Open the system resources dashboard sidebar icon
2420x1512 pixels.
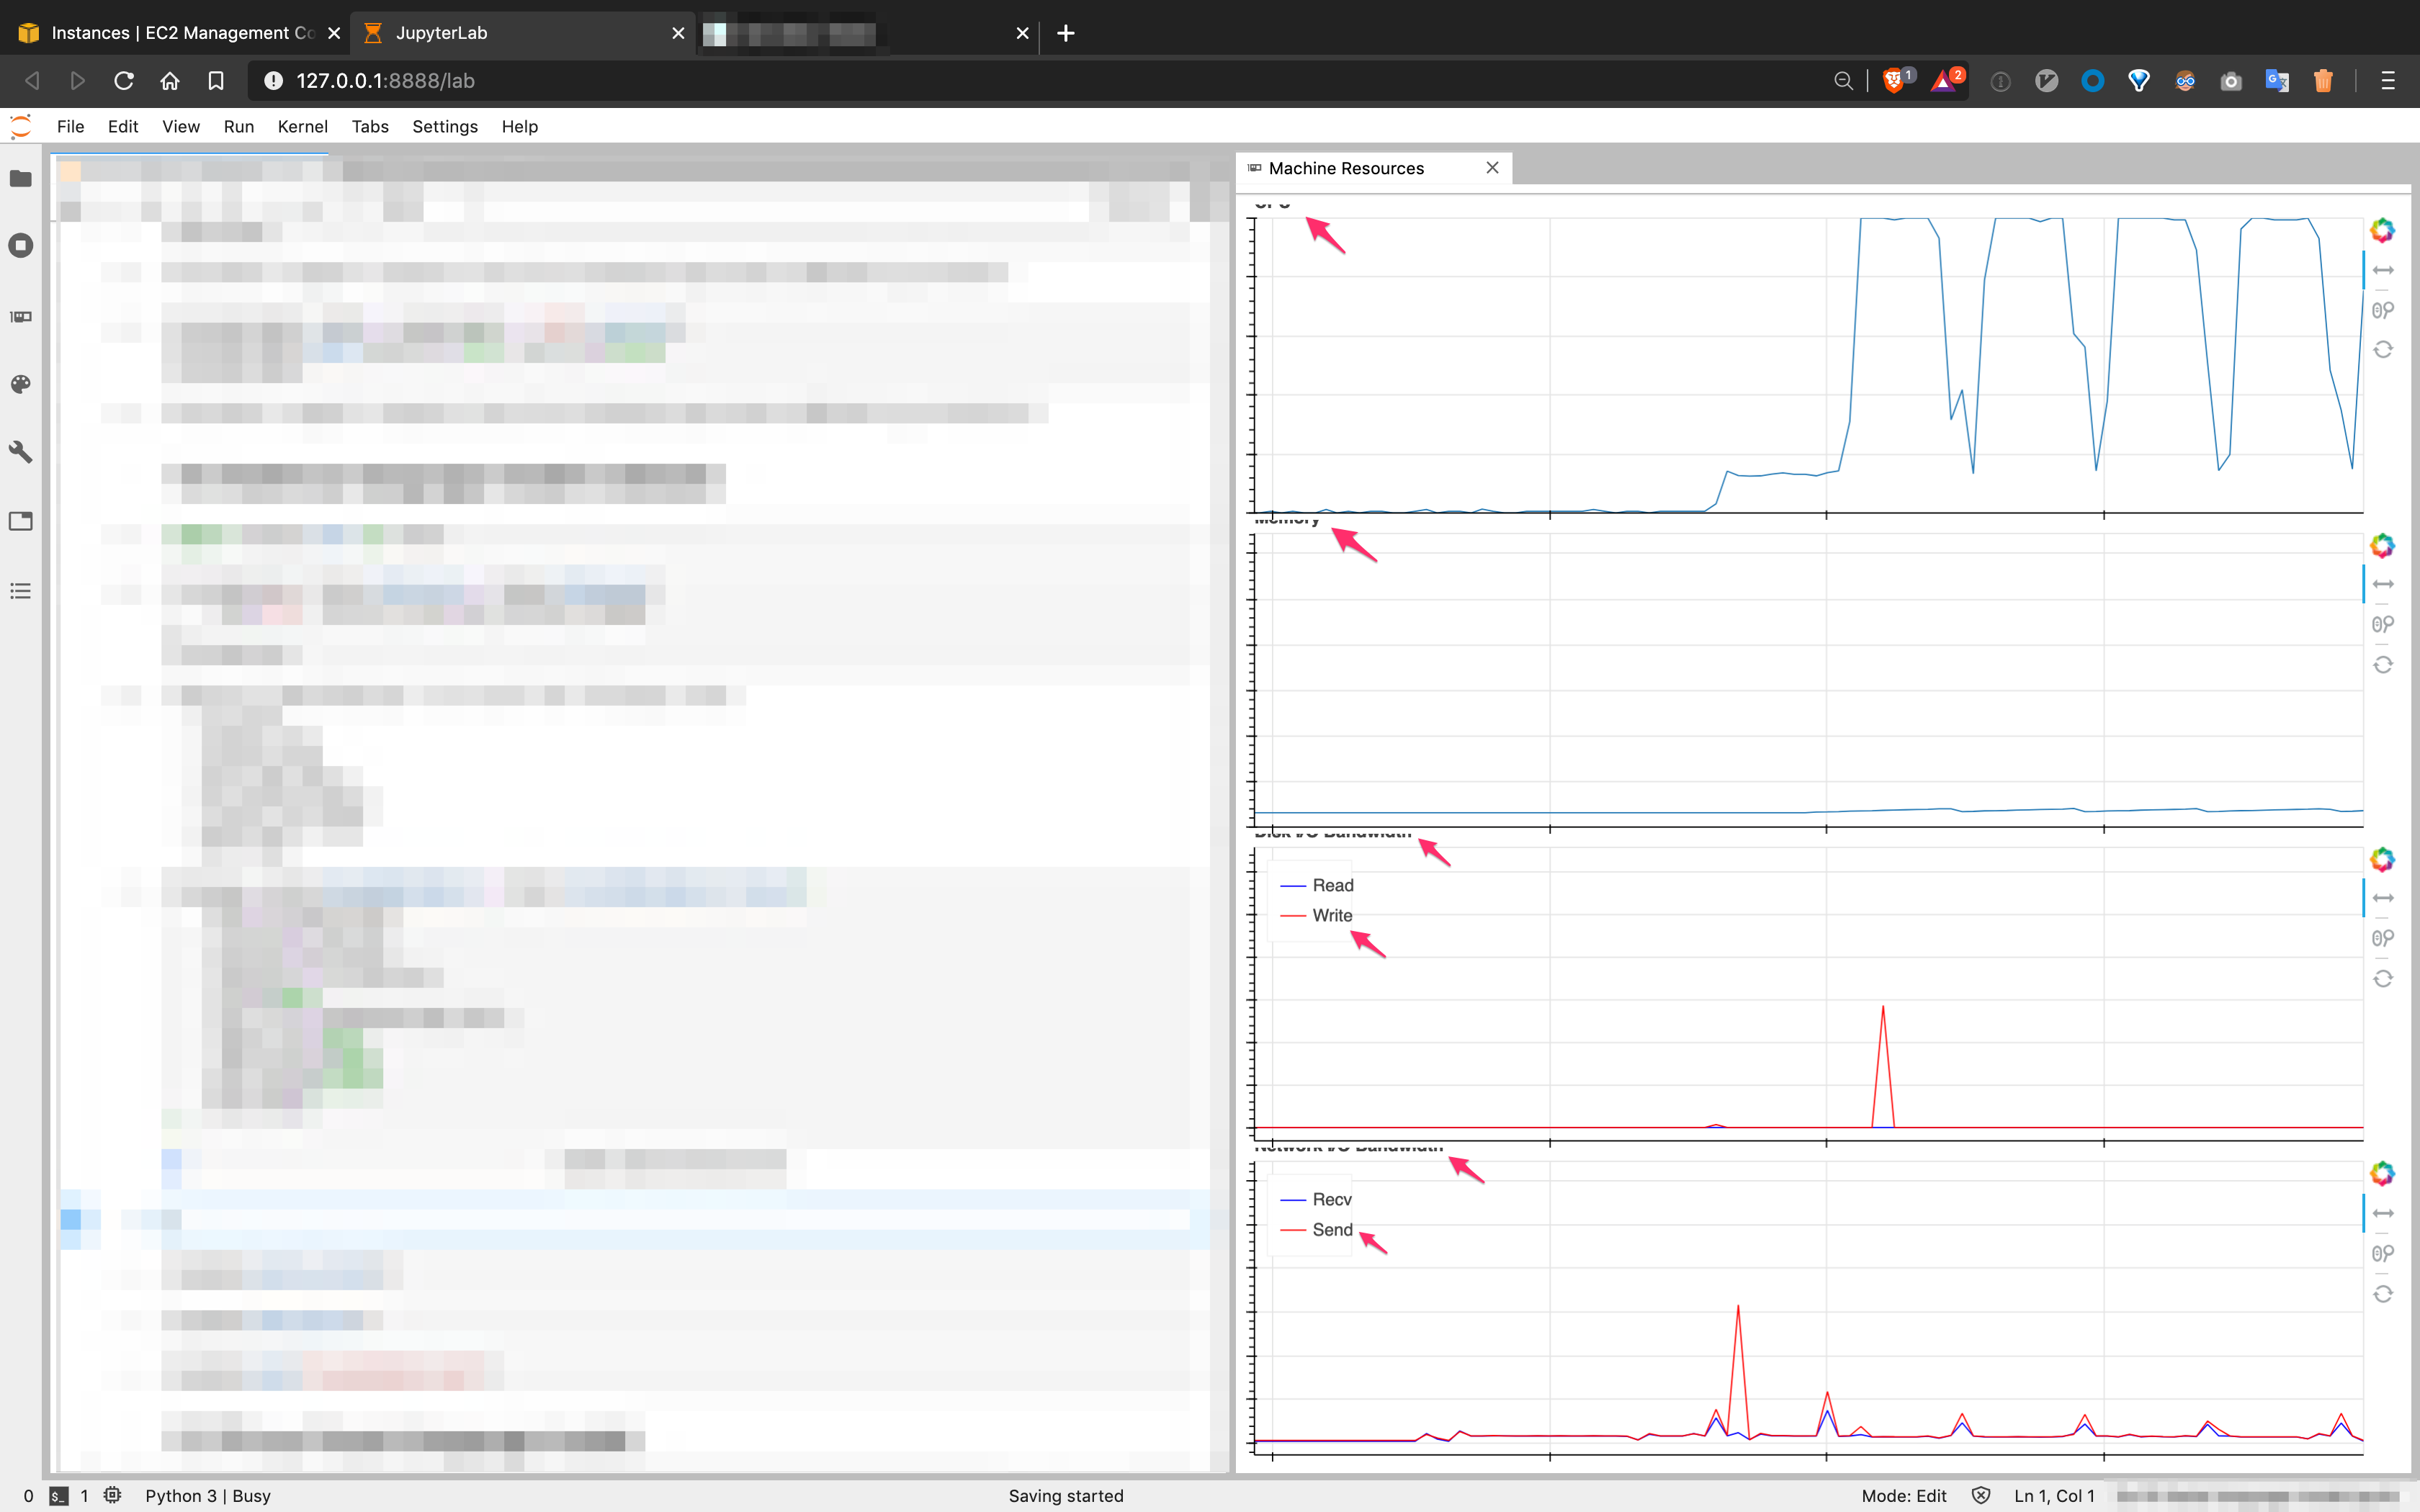pyautogui.click(x=21, y=317)
